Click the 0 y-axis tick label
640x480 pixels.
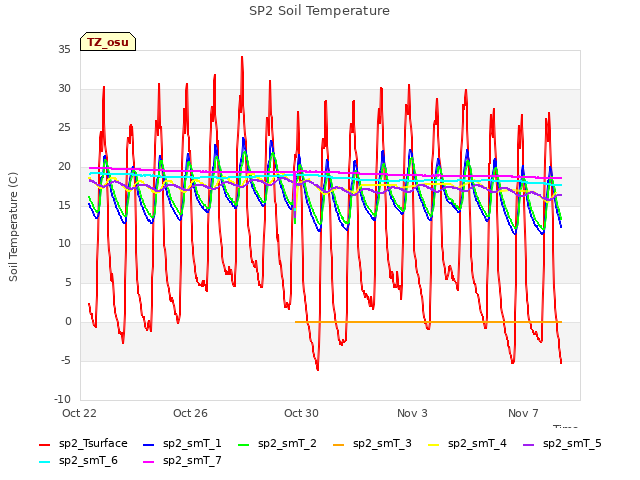click(x=68, y=322)
